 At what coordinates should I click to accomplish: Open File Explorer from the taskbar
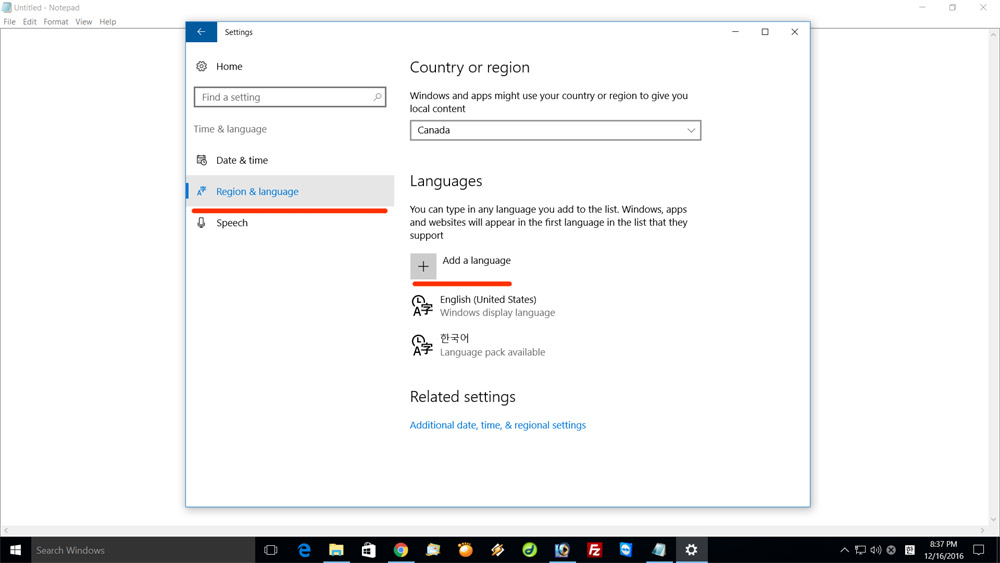pyautogui.click(x=336, y=550)
